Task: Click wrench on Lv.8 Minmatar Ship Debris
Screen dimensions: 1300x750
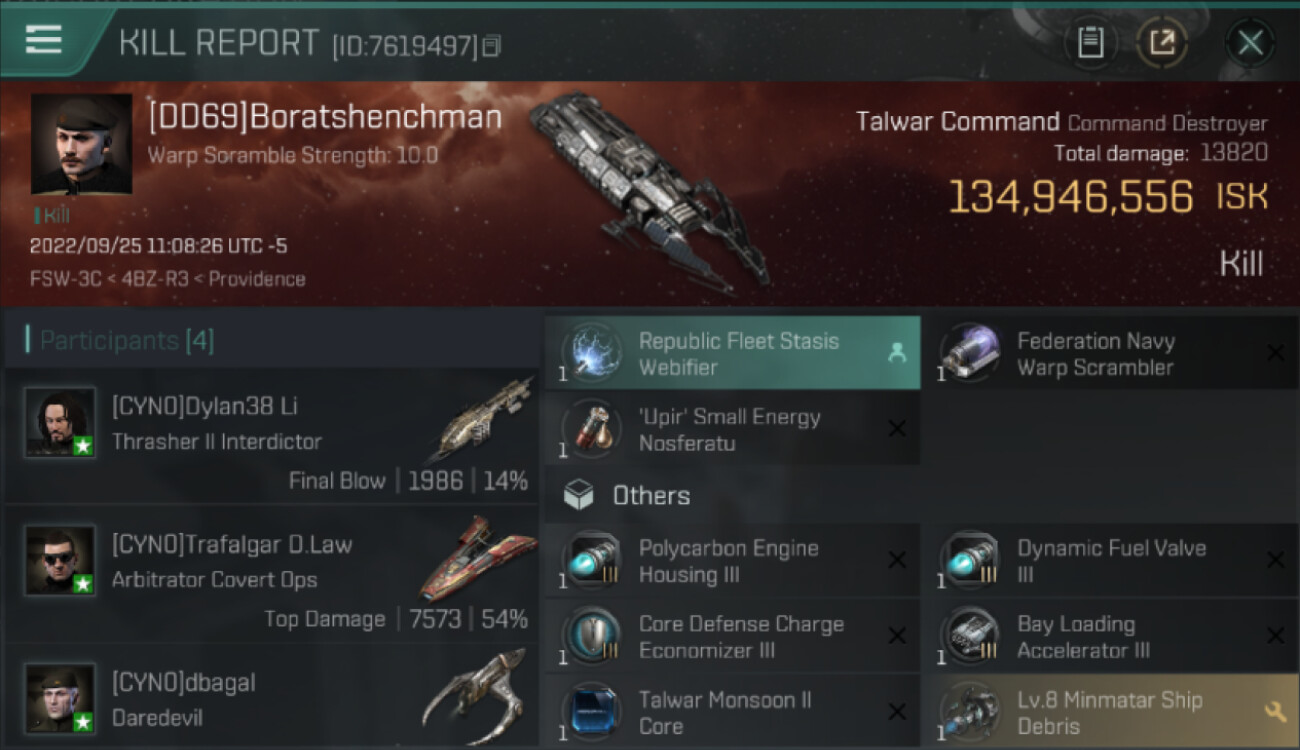Action: [x=1275, y=712]
